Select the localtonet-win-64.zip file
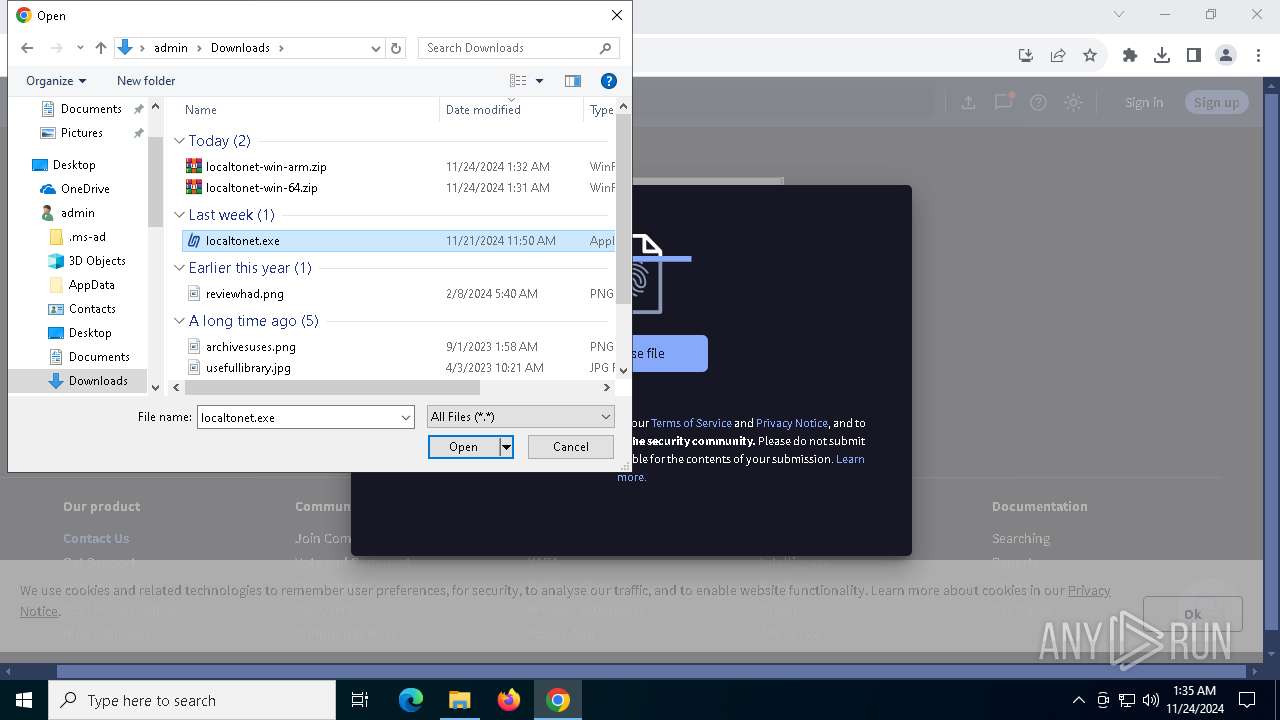Image resolution: width=1280 pixels, height=720 pixels. (x=262, y=188)
